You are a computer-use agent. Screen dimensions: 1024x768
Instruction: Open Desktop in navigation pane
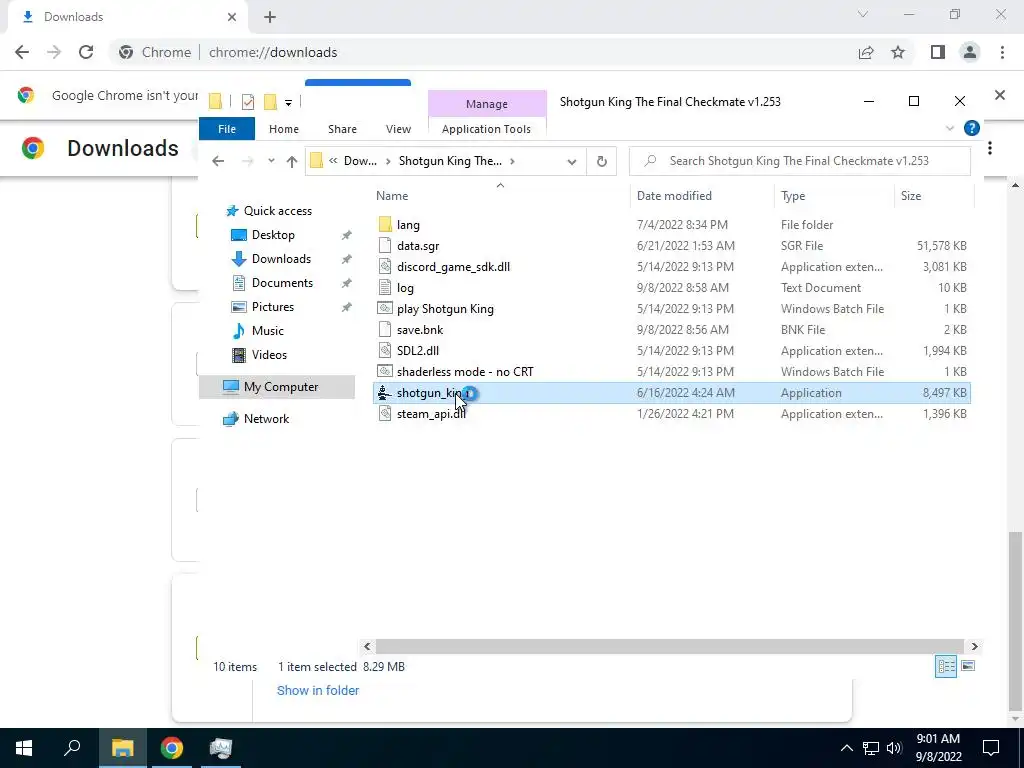273,234
